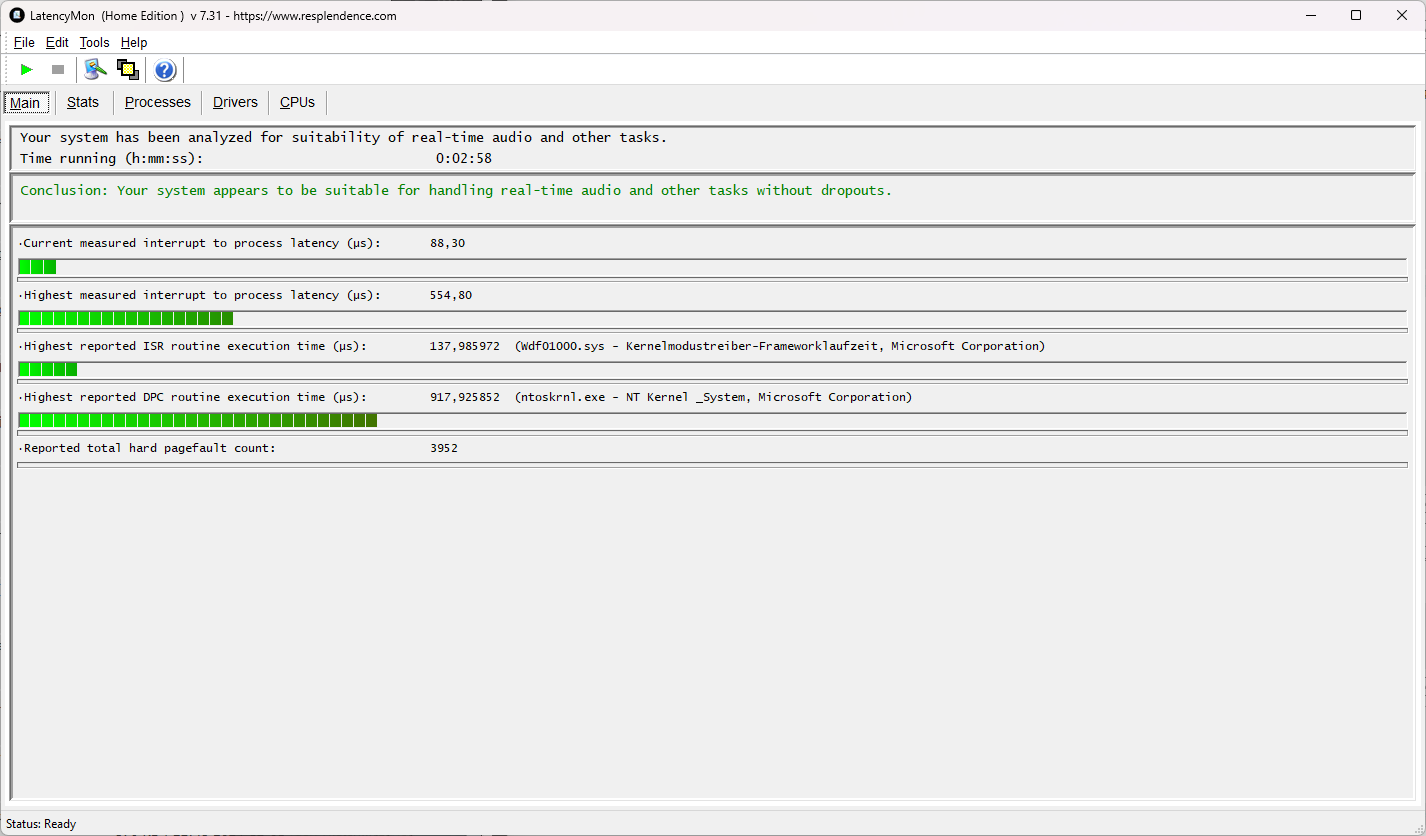Open the Edit menu
Screen dimensions: 1426x836
[x=57, y=42]
